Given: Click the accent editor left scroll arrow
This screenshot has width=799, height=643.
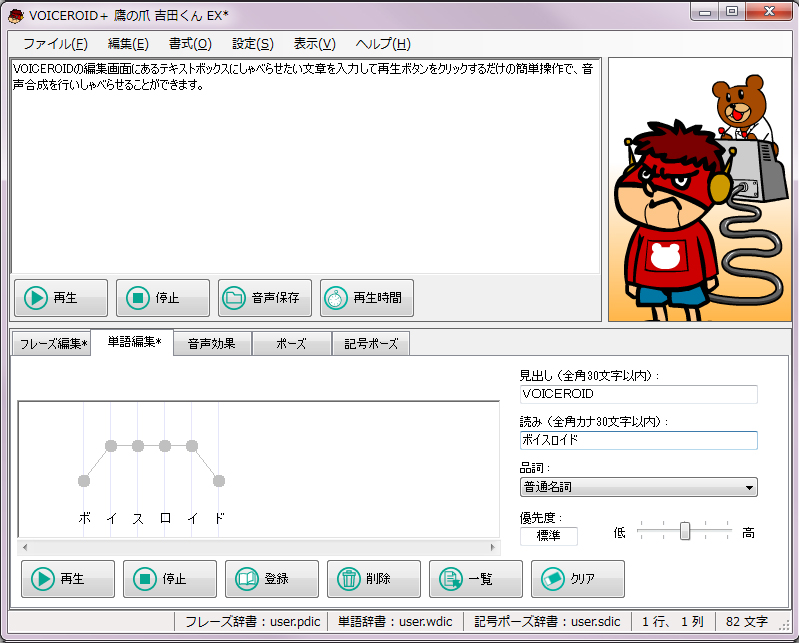Looking at the screenshot, I should pos(25,548).
